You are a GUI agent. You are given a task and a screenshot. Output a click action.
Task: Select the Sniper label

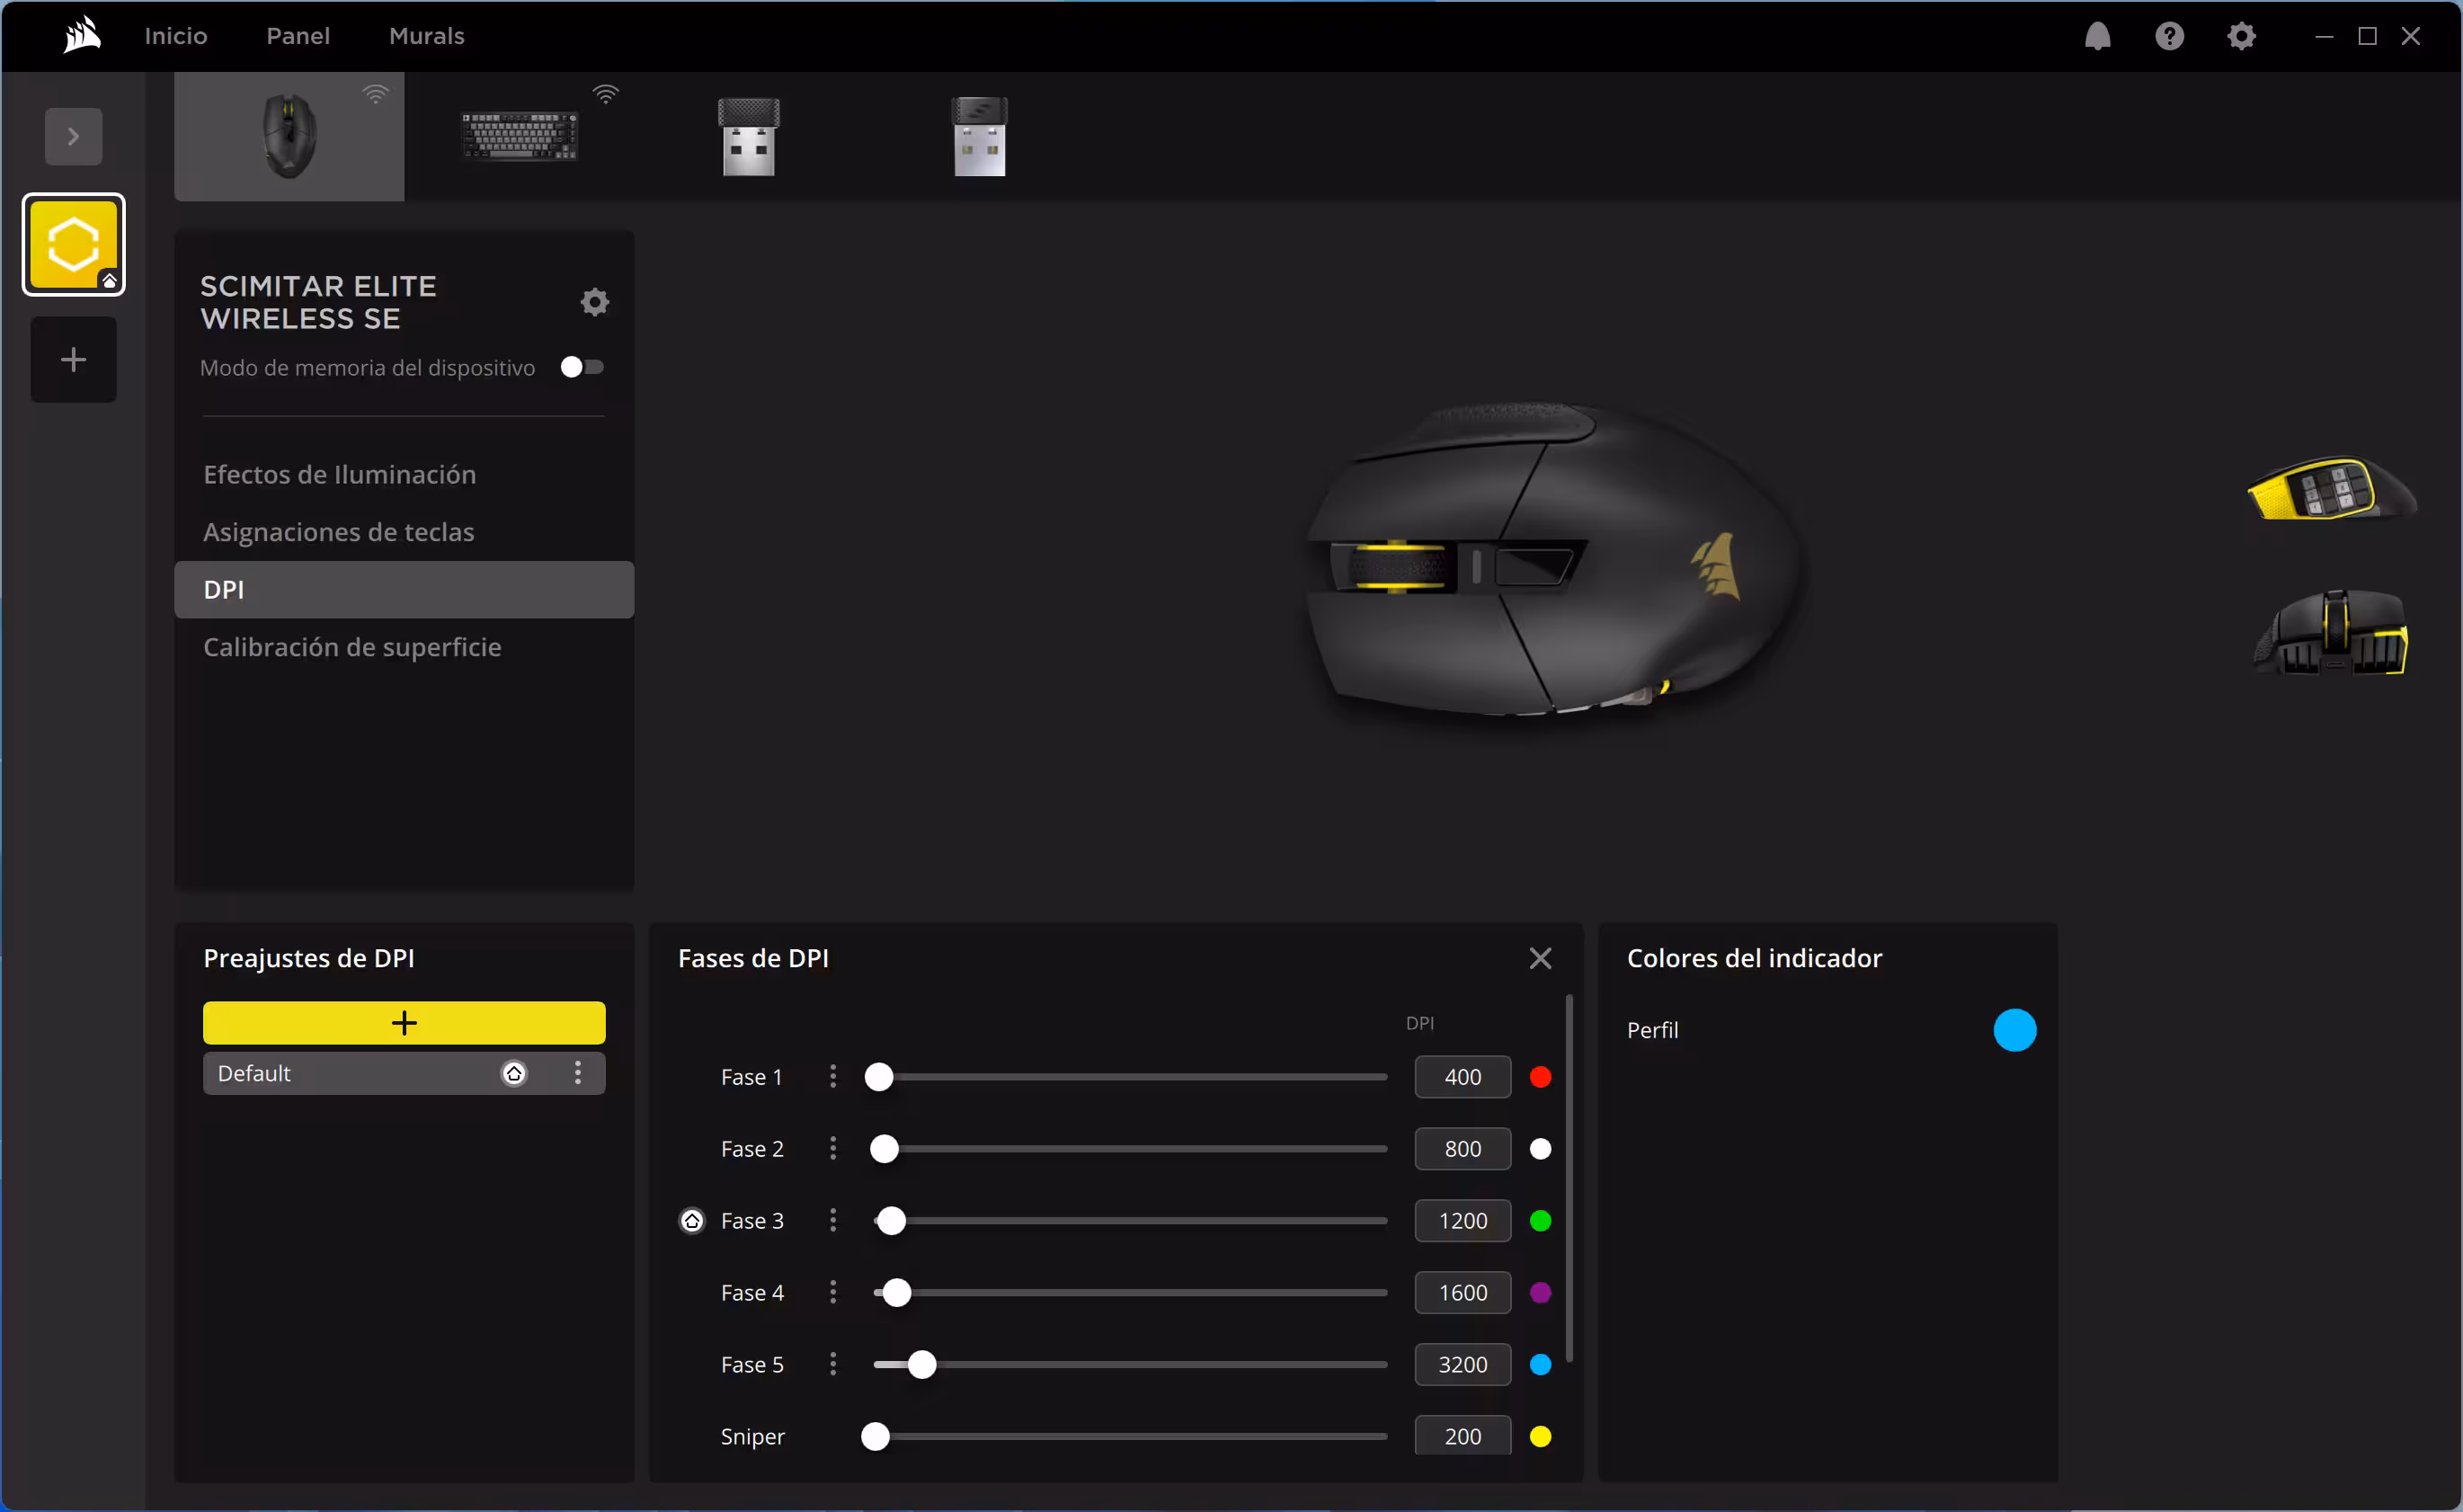(752, 1437)
